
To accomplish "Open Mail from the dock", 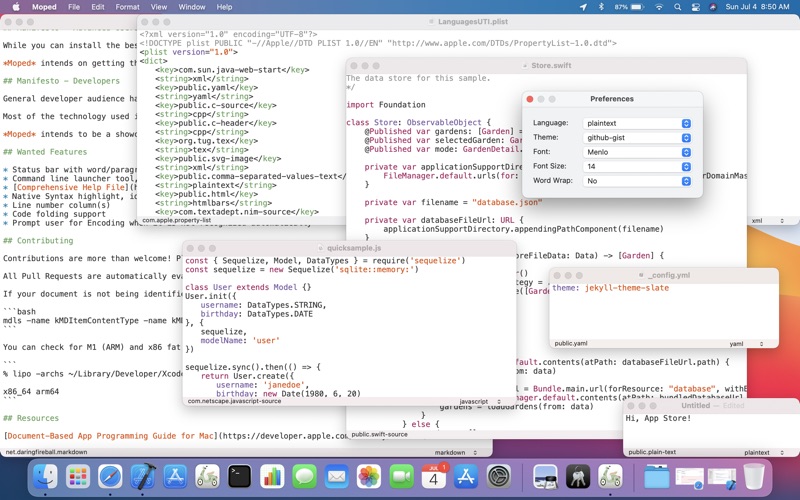I will tap(337, 478).
